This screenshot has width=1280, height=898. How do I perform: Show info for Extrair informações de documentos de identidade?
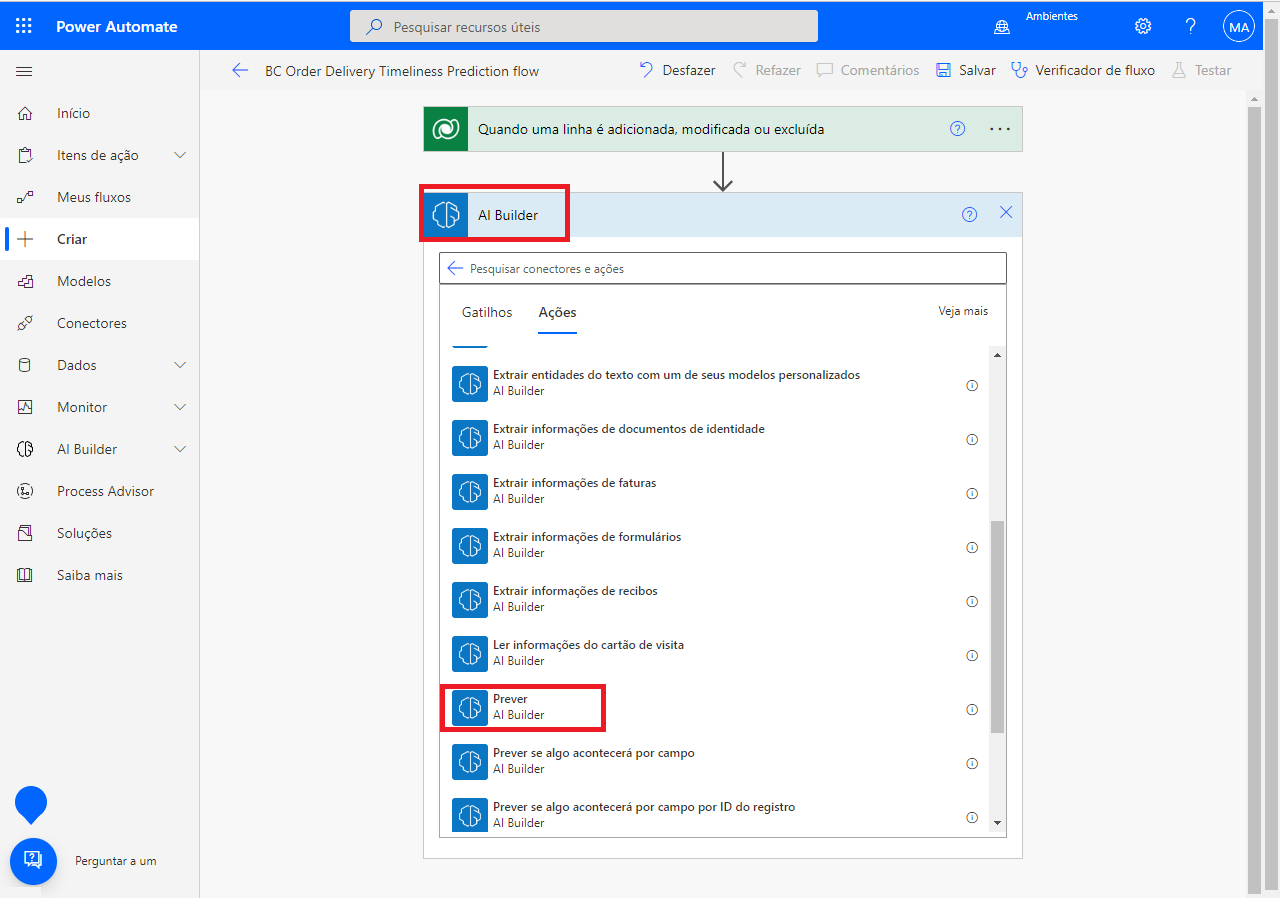tap(972, 439)
